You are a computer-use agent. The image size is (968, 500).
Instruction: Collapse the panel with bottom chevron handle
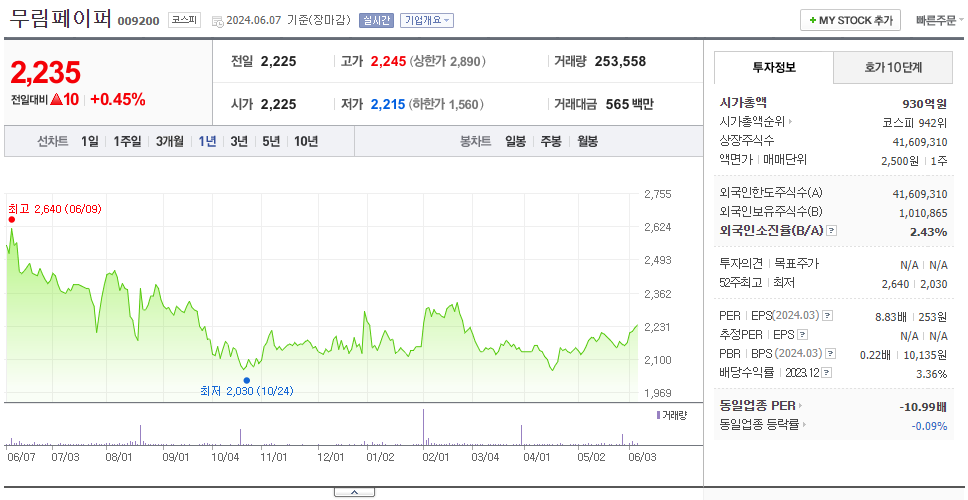(x=354, y=492)
